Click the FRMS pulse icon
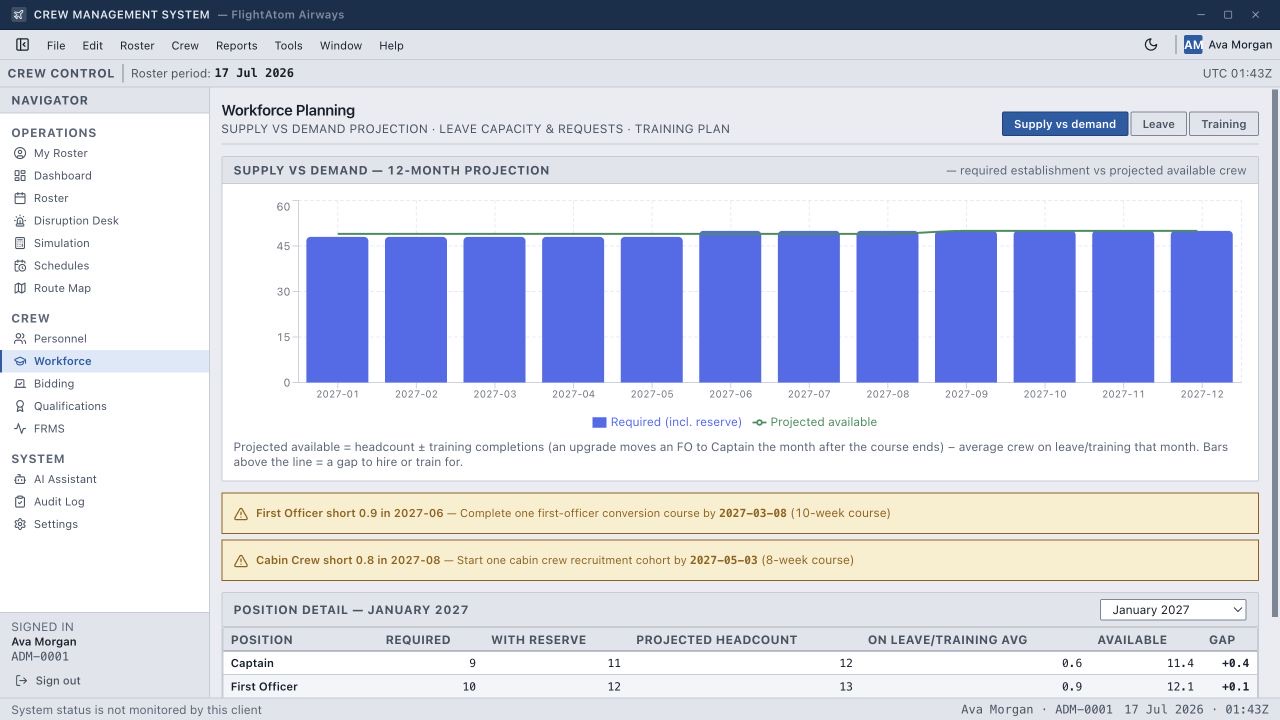The image size is (1280, 720). click(x=20, y=429)
